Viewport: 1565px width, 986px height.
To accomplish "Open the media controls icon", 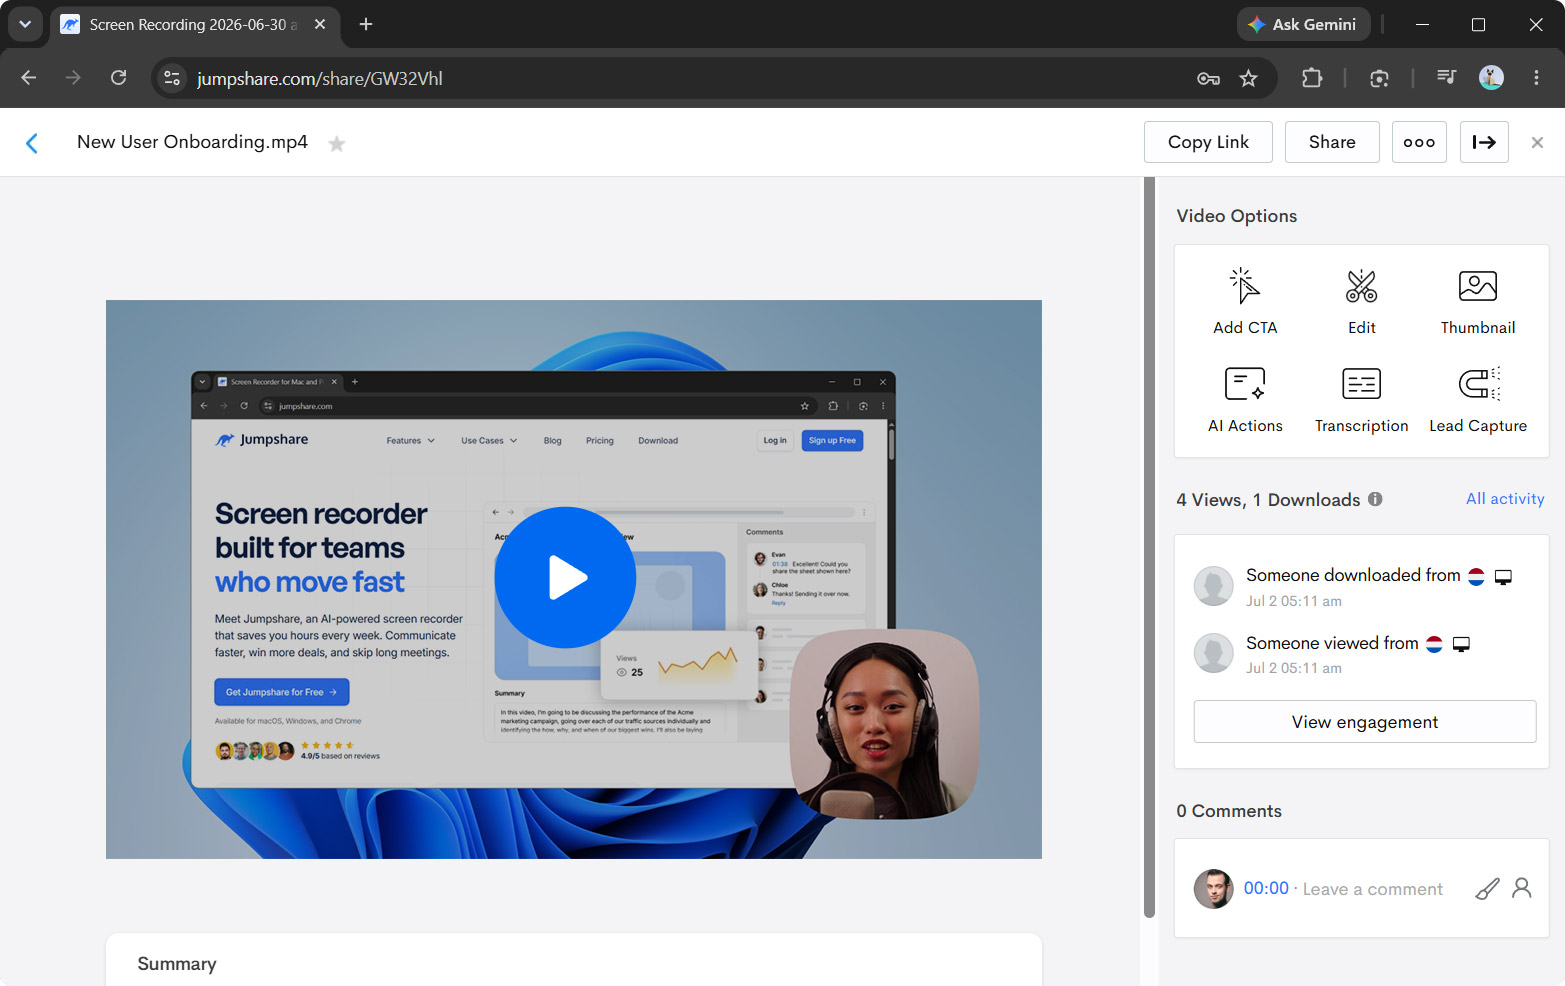I will 1446,78.
